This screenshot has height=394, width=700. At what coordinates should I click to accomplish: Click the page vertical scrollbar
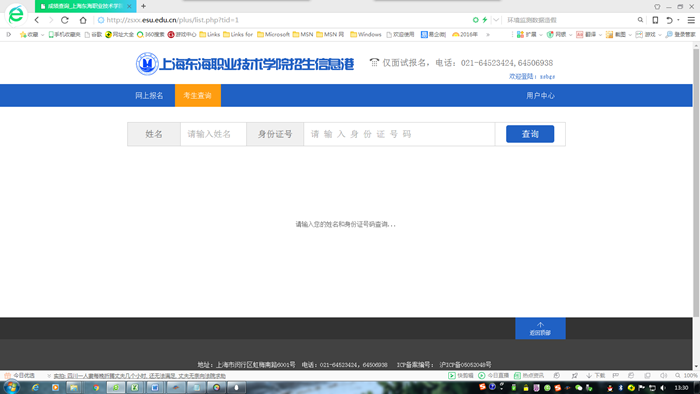696,183
